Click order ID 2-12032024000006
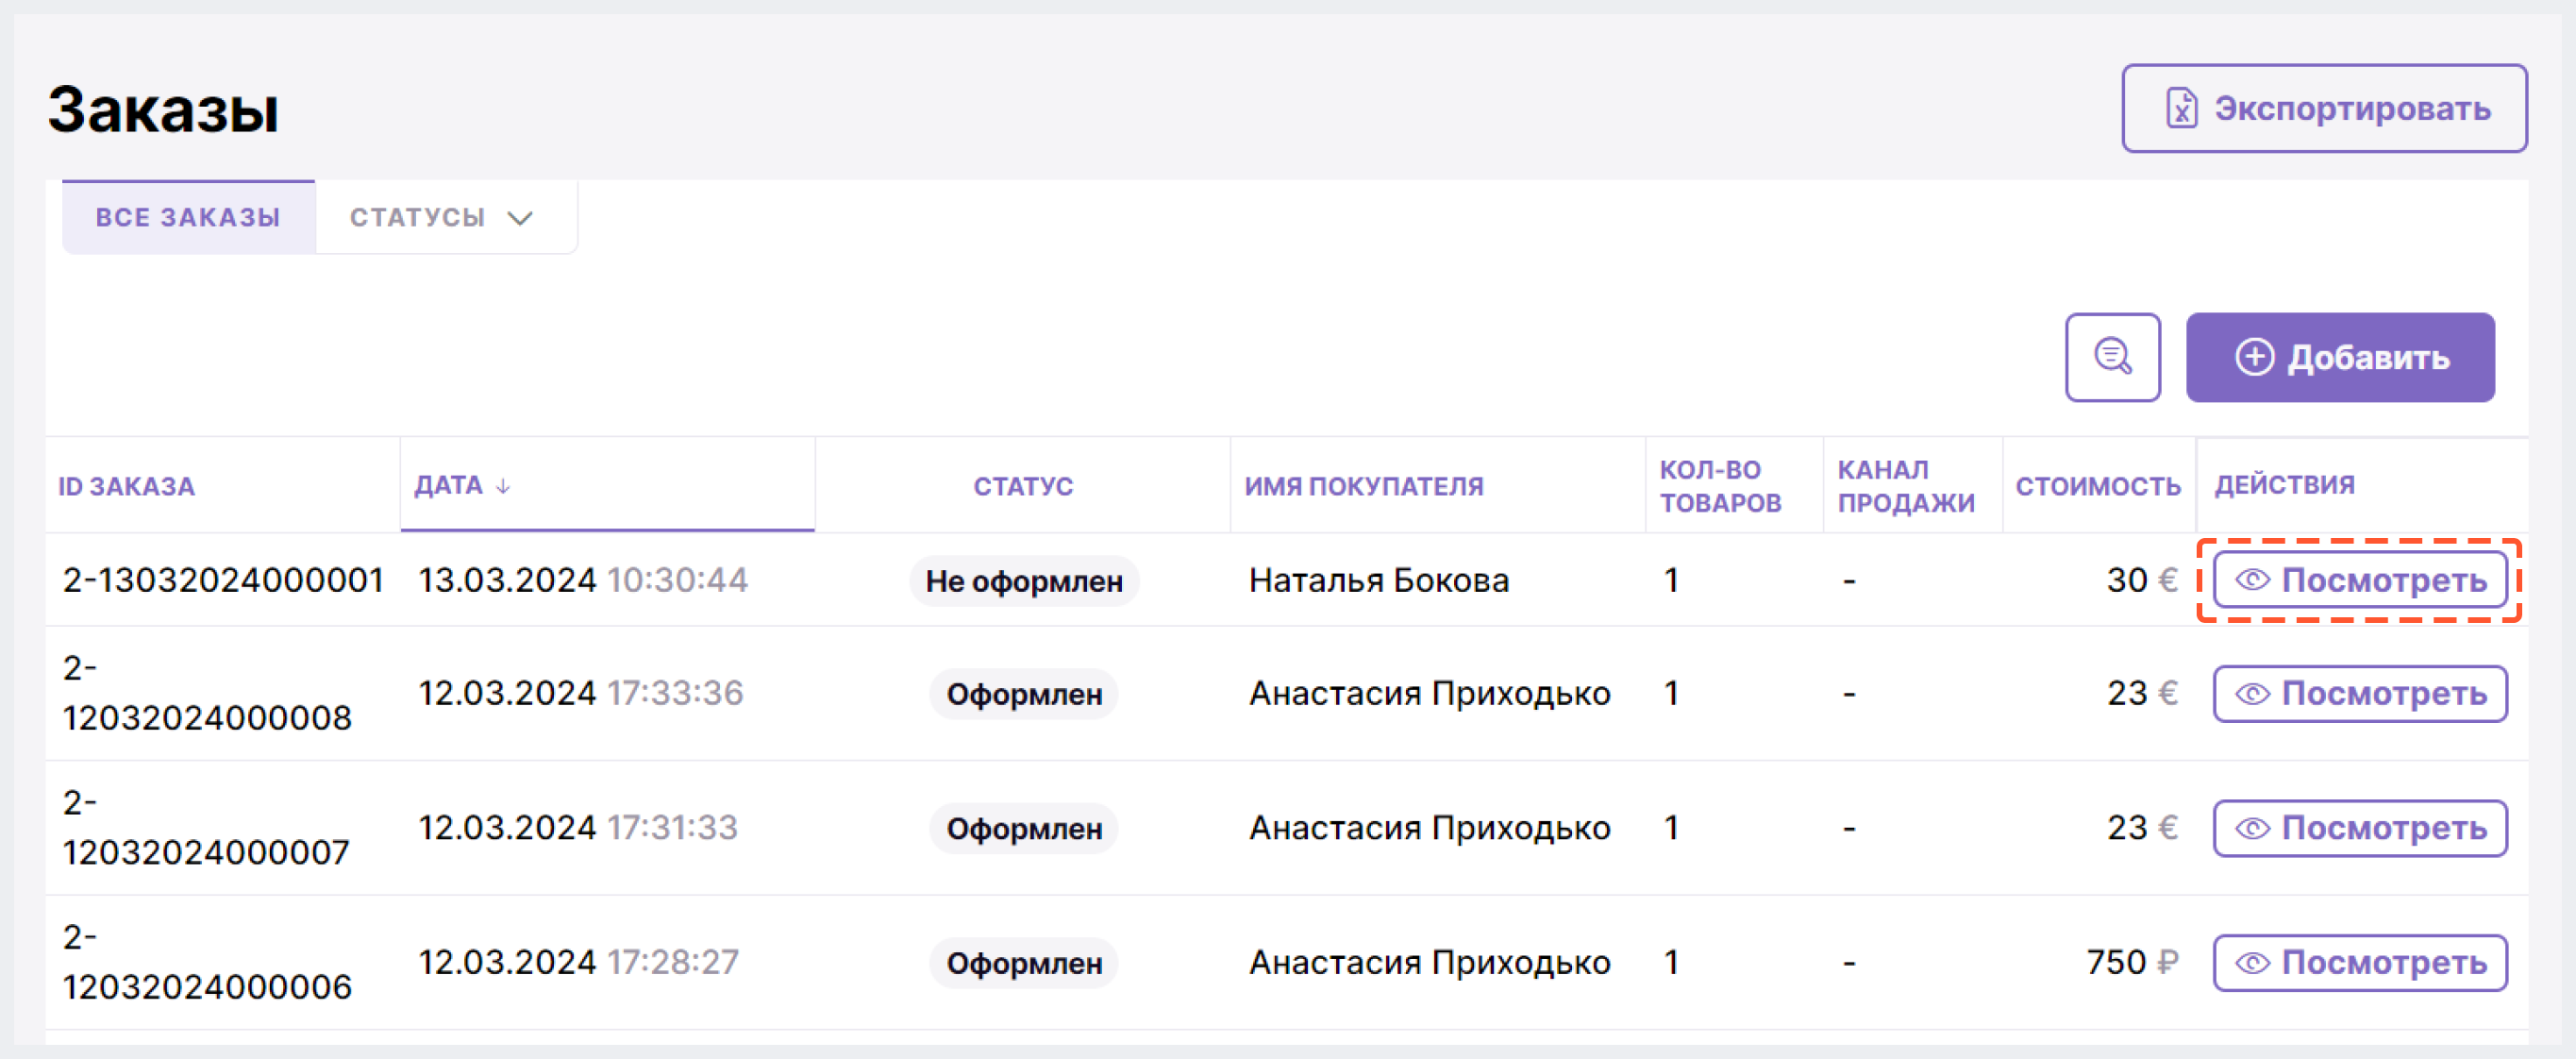This screenshot has height=1059, width=2576. [207, 963]
